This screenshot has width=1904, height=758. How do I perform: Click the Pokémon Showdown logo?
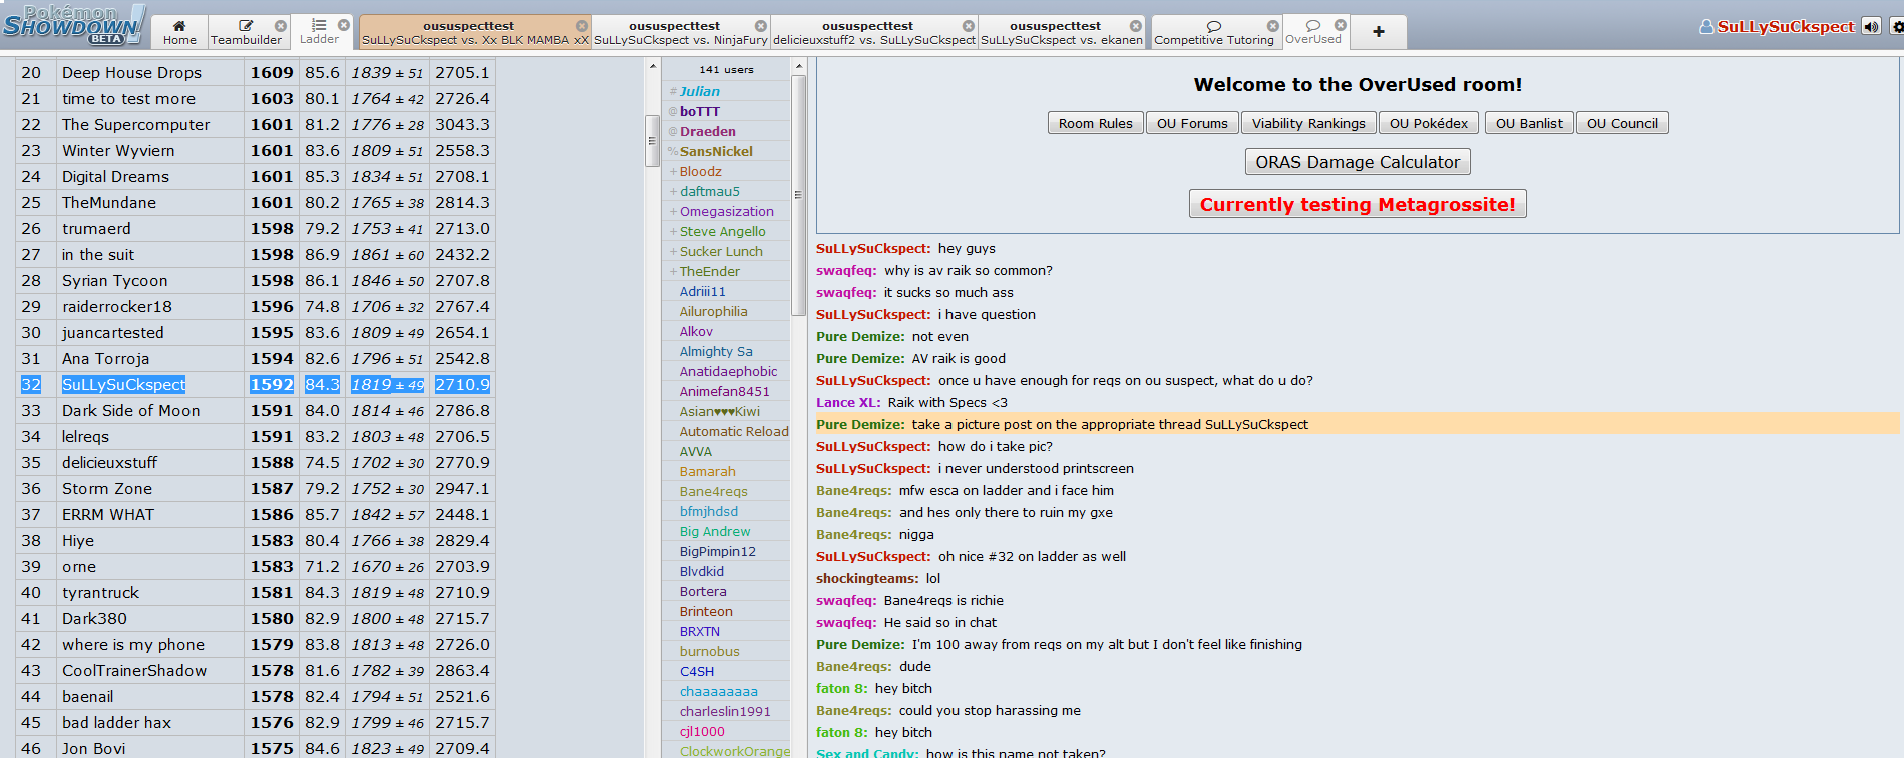72,25
